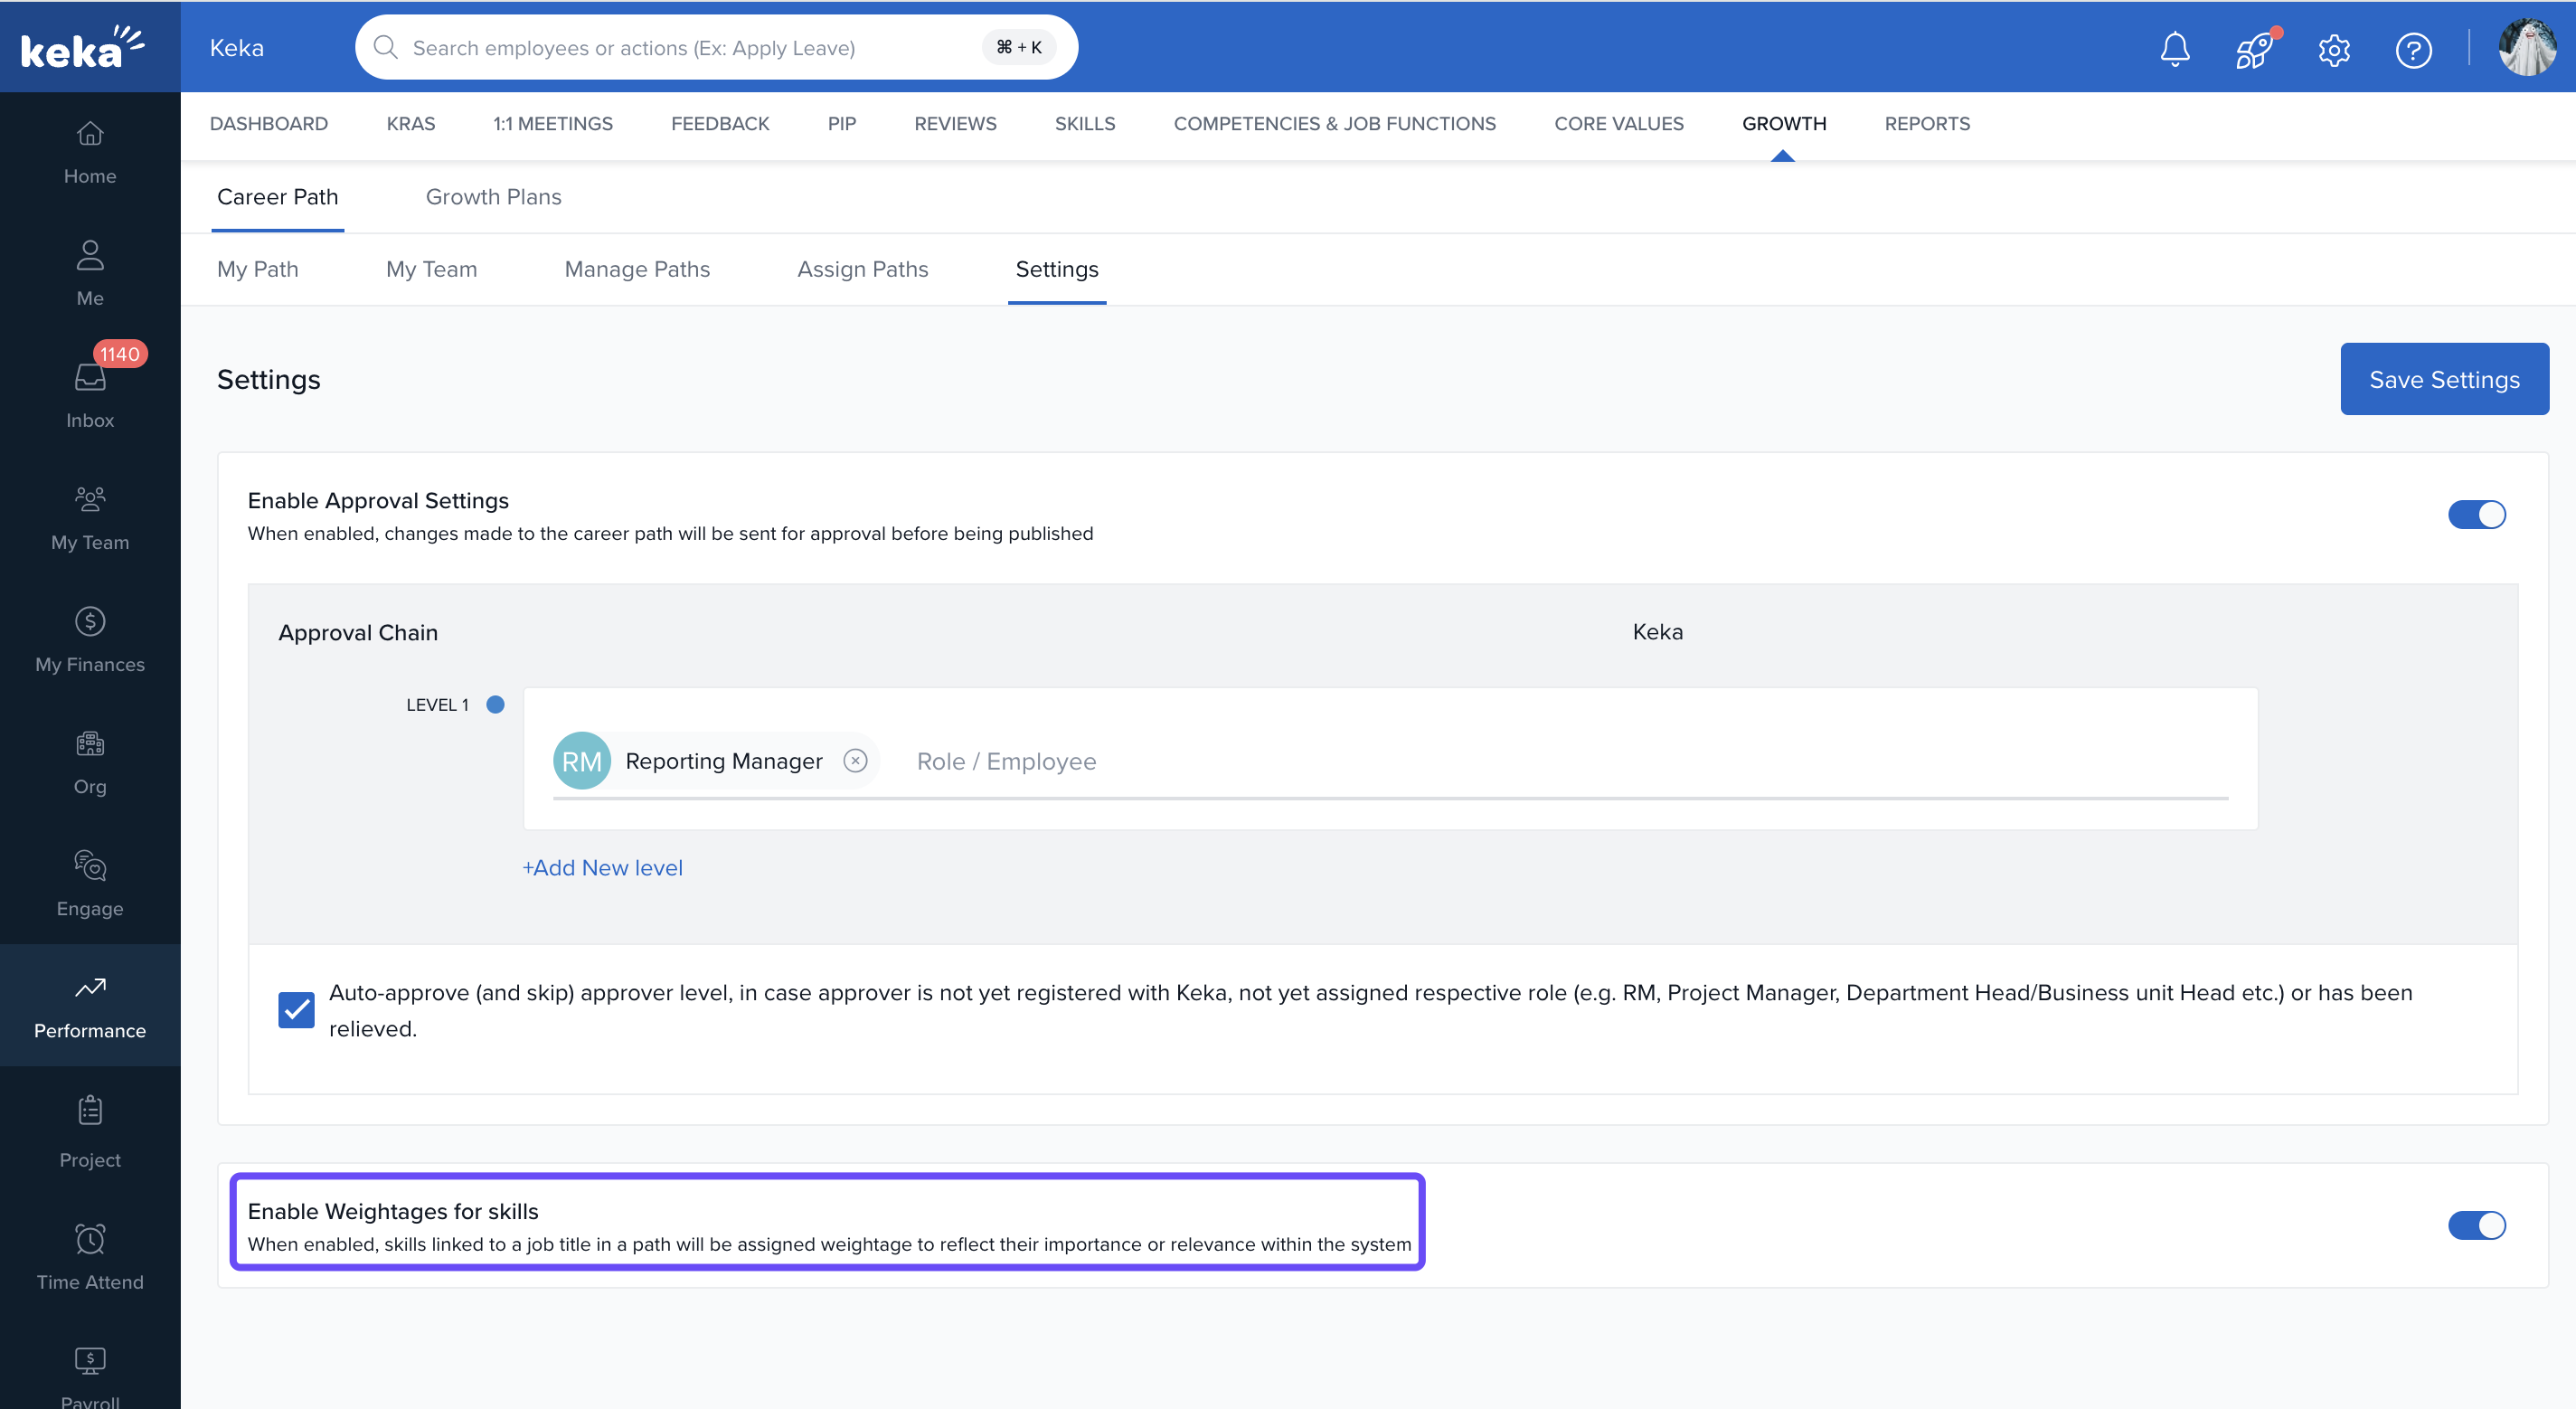Open the settings gear icon

click(2333, 49)
